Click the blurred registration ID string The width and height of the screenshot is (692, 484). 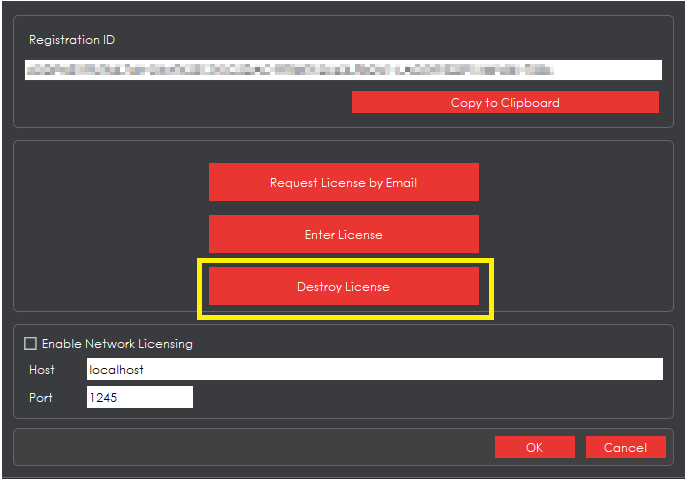pos(290,70)
